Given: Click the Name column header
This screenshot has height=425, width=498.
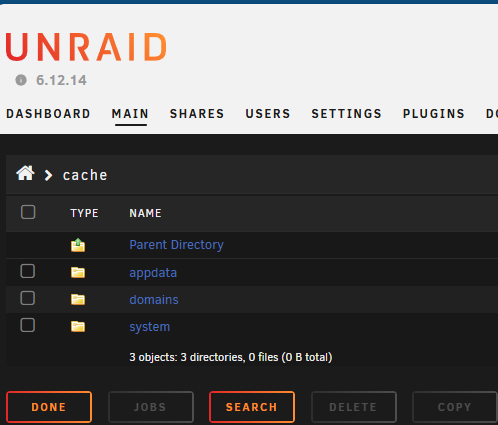Looking at the screenshot, I should [145, 213].
